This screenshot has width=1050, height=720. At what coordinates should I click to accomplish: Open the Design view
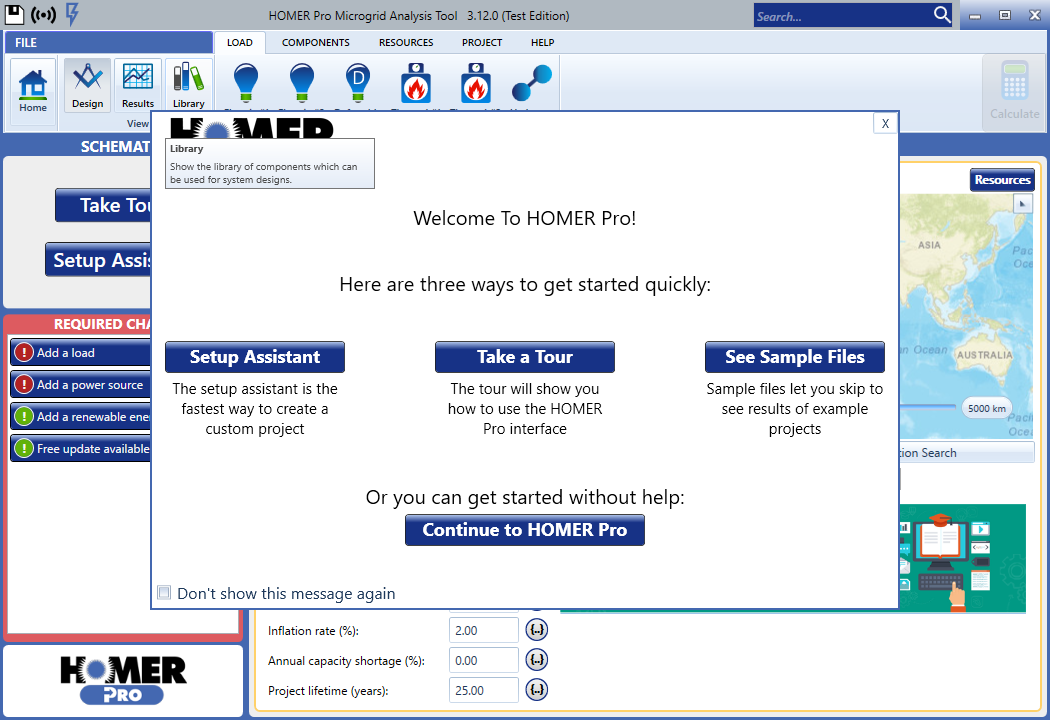[87, 85]
